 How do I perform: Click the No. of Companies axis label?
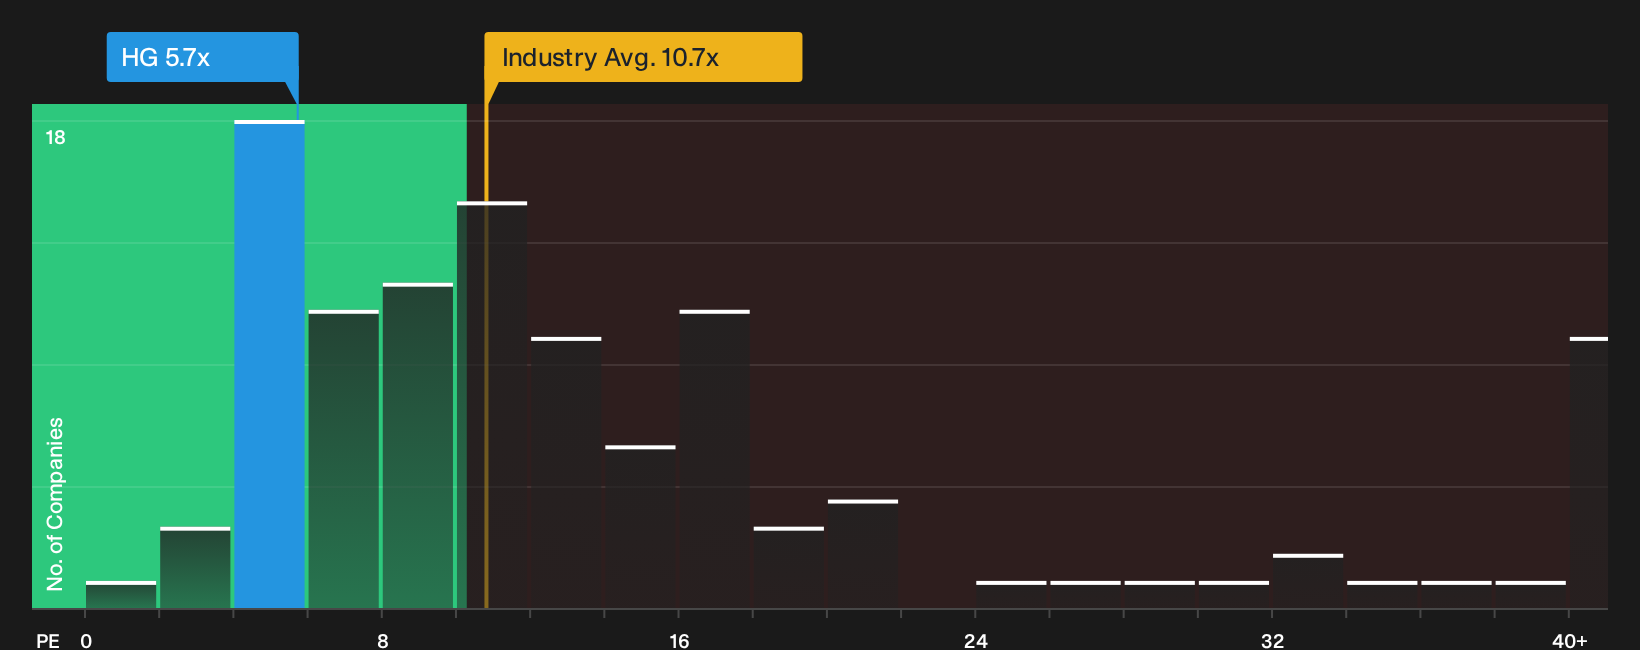(x=55, y=504)
